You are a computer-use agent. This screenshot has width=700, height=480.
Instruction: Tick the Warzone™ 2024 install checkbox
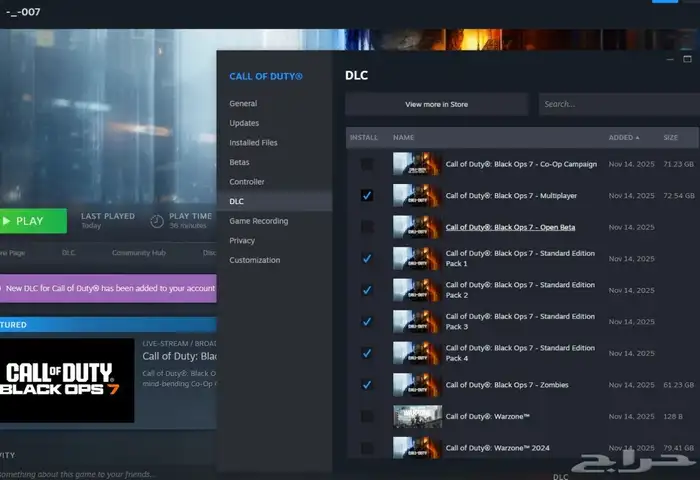pyautogui.click(x=367, y=448)
